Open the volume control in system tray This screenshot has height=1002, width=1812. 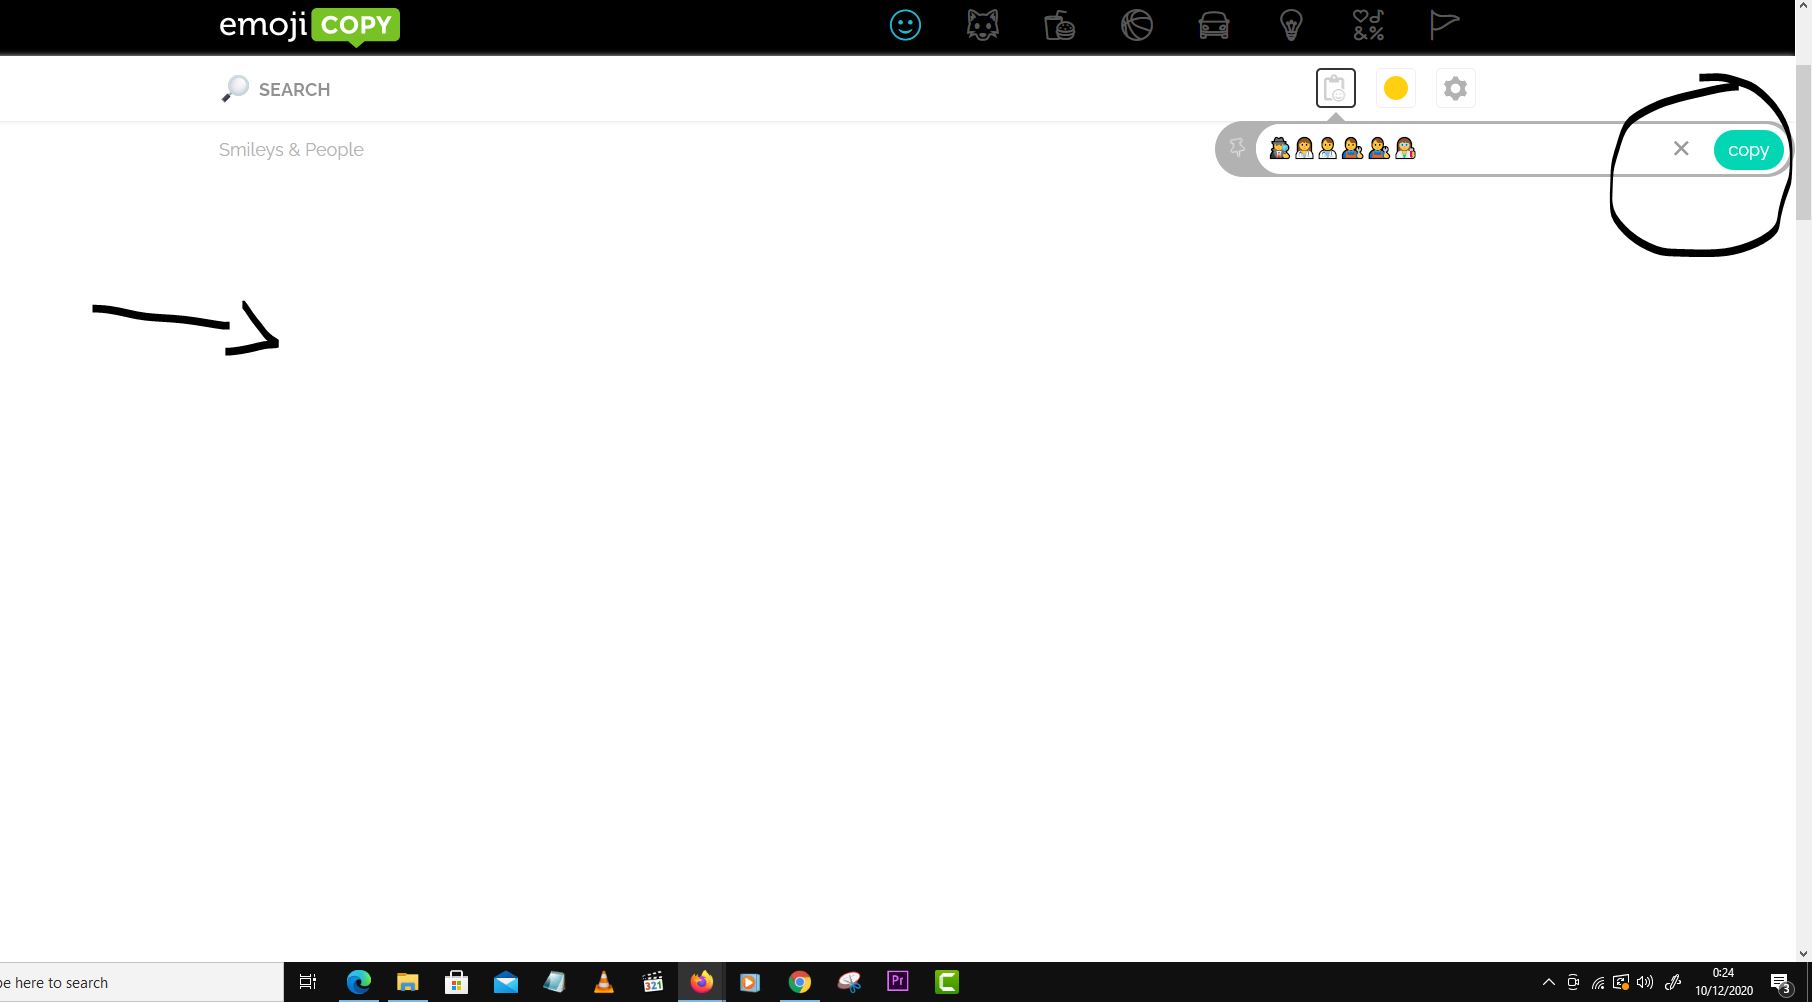pos(1645,982)
